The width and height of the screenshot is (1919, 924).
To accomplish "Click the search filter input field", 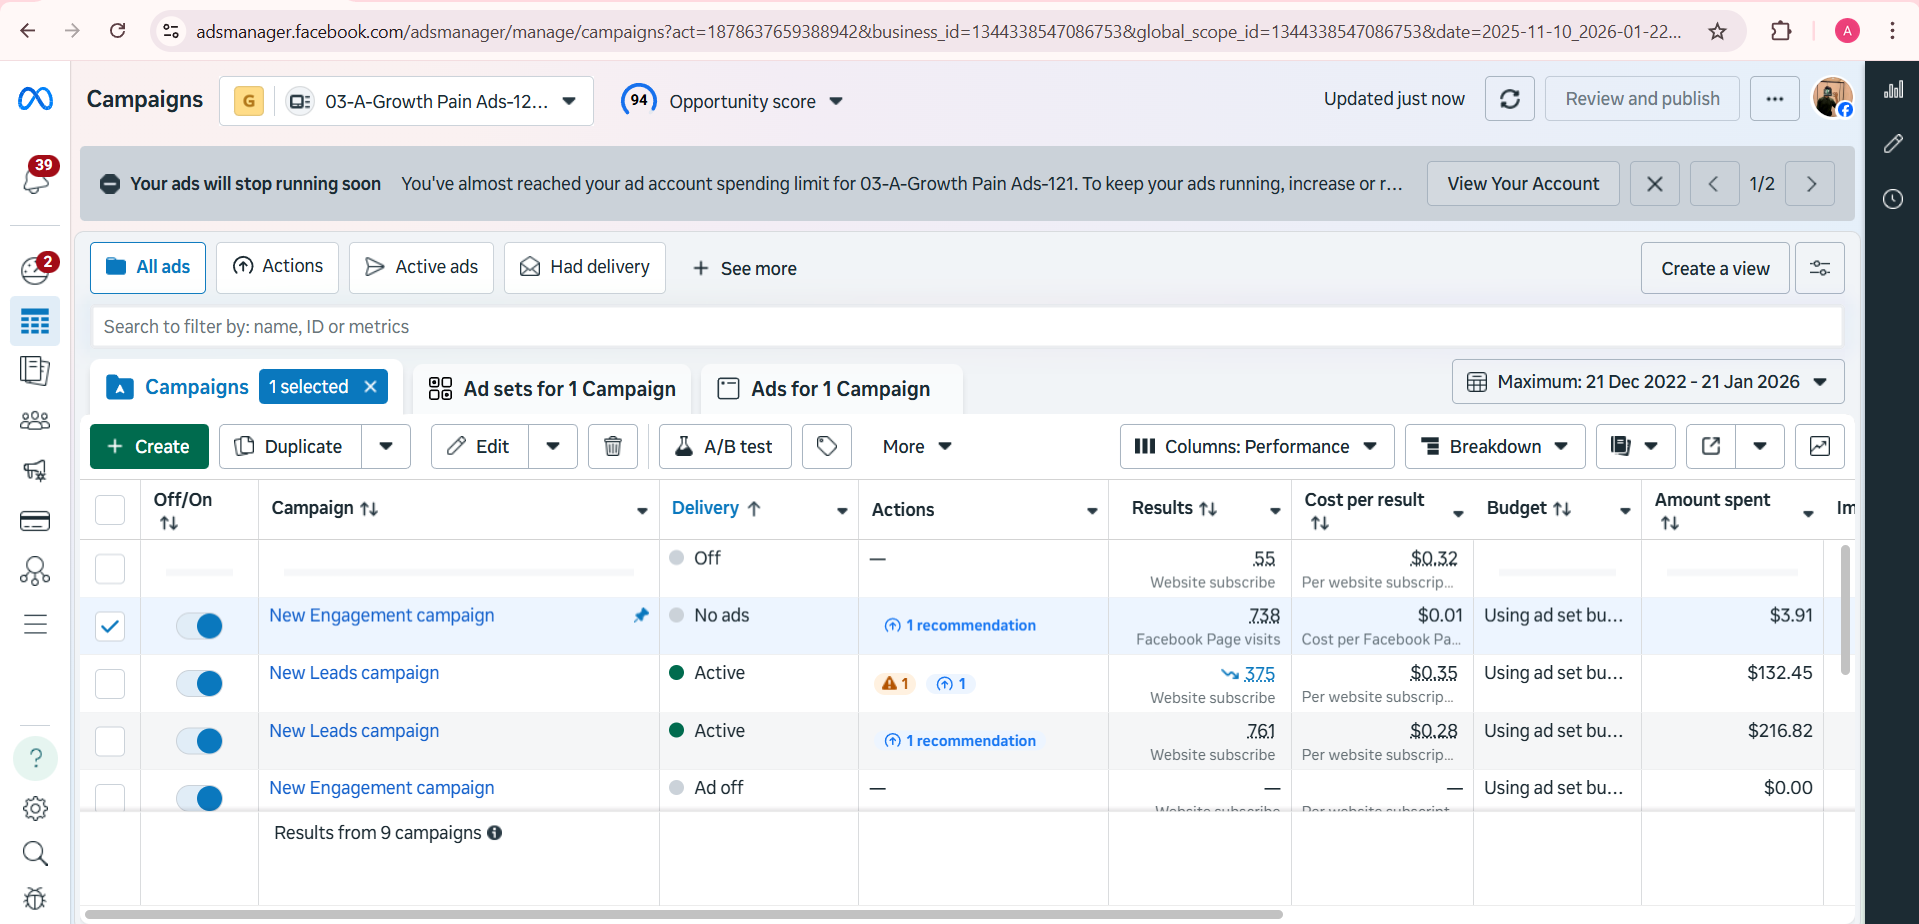I will [x=966, y=327].
